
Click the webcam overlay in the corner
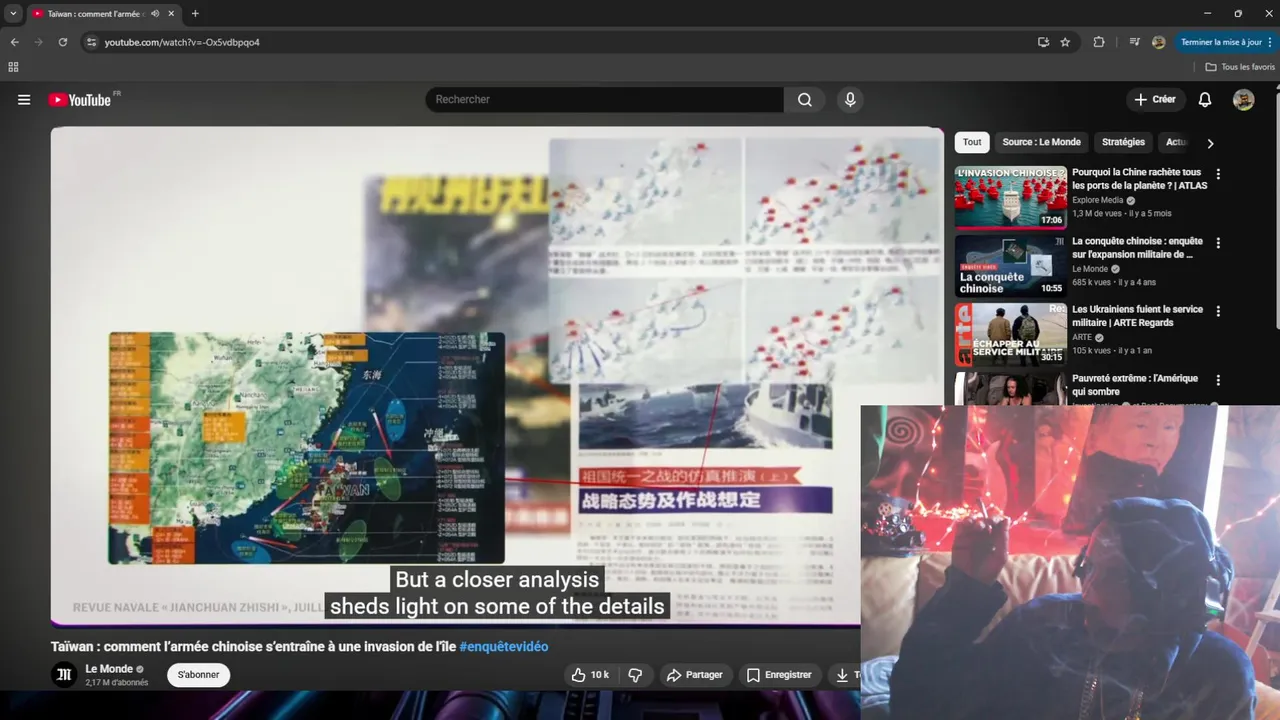1070,562
